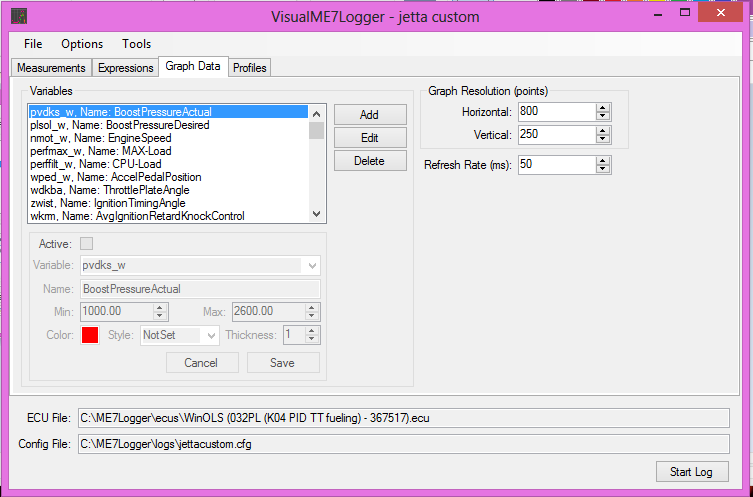Screen dimensions: 753x497
Task: Click the Thickness value field
Action: pyautogui.click(x=294, y=335)
